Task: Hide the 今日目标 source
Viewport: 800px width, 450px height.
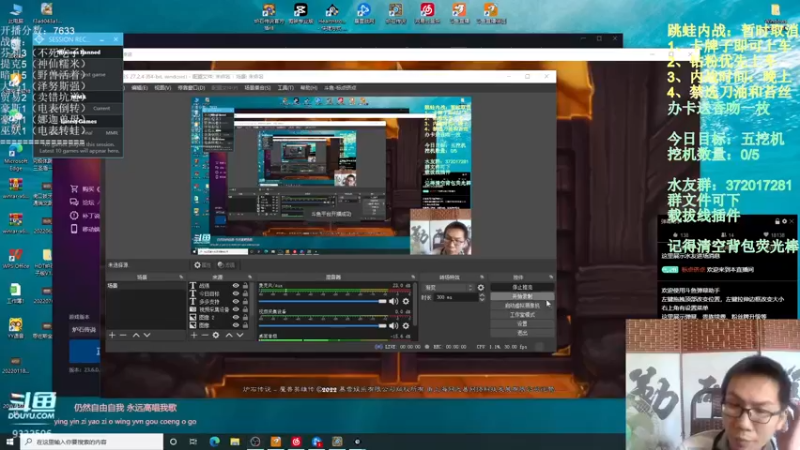Action: point(236,293)
